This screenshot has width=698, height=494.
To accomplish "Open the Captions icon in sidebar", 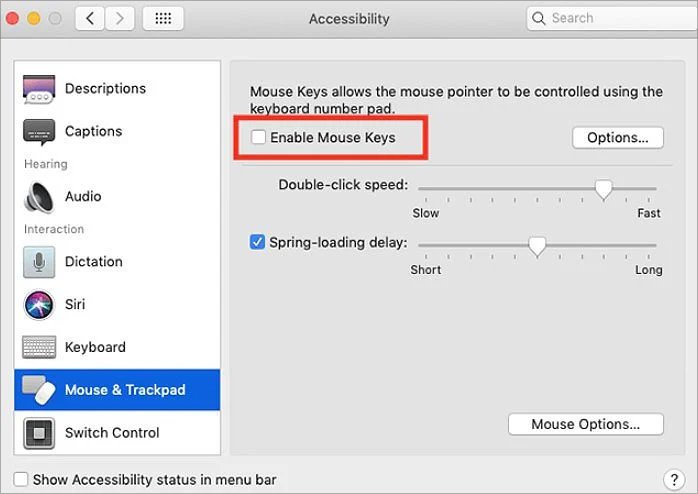I will 39,131.
